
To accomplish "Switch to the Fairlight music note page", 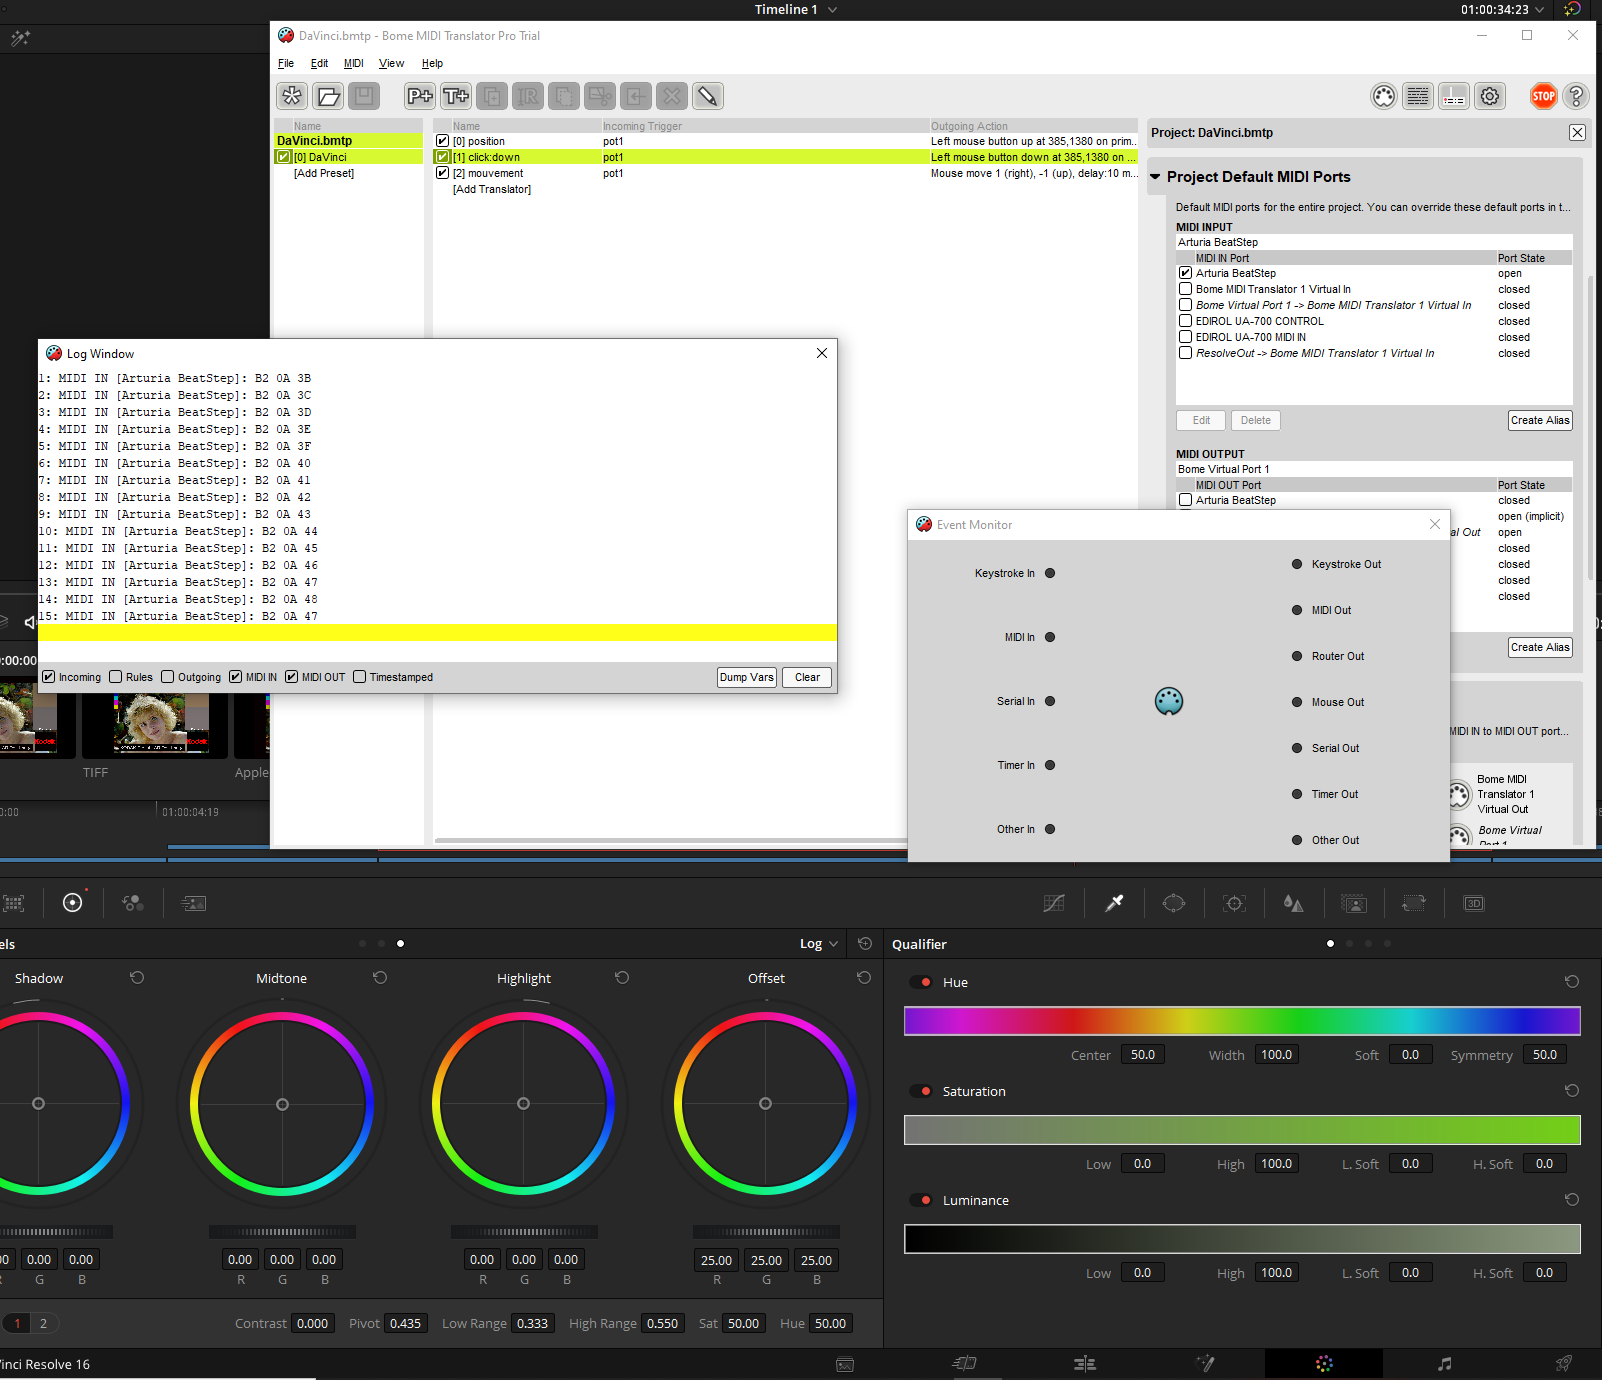I will (1444, 1364).
